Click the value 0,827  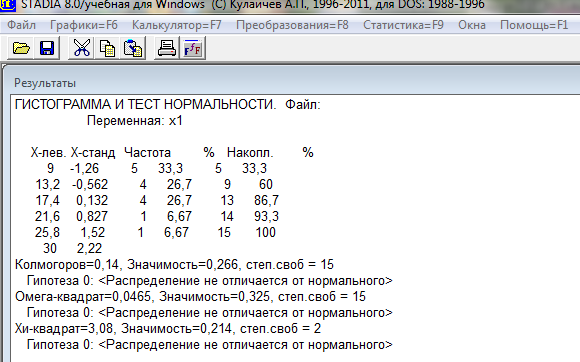point(92,216)
